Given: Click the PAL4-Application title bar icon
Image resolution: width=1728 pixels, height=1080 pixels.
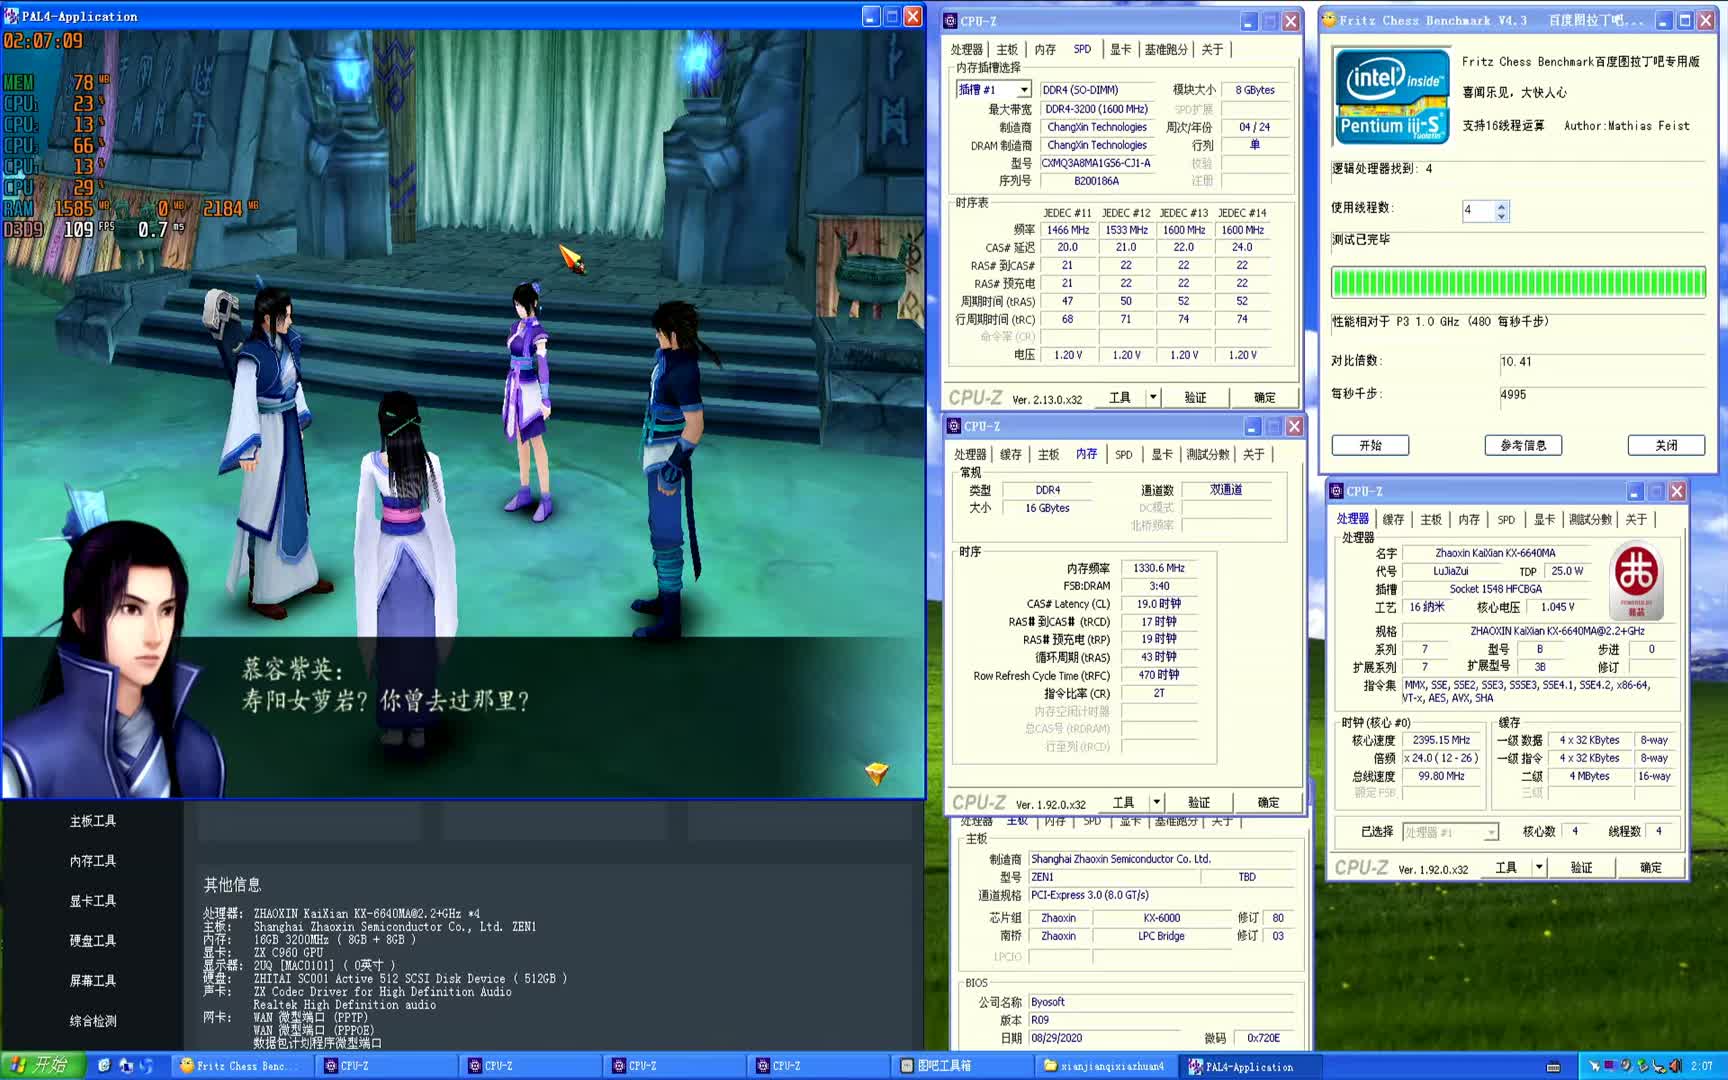Looking at the screenshot, I should click(11, 16).
